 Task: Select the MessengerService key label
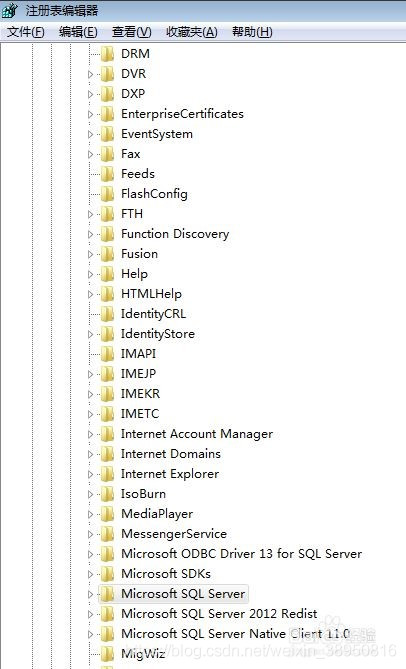pos(174,534)
